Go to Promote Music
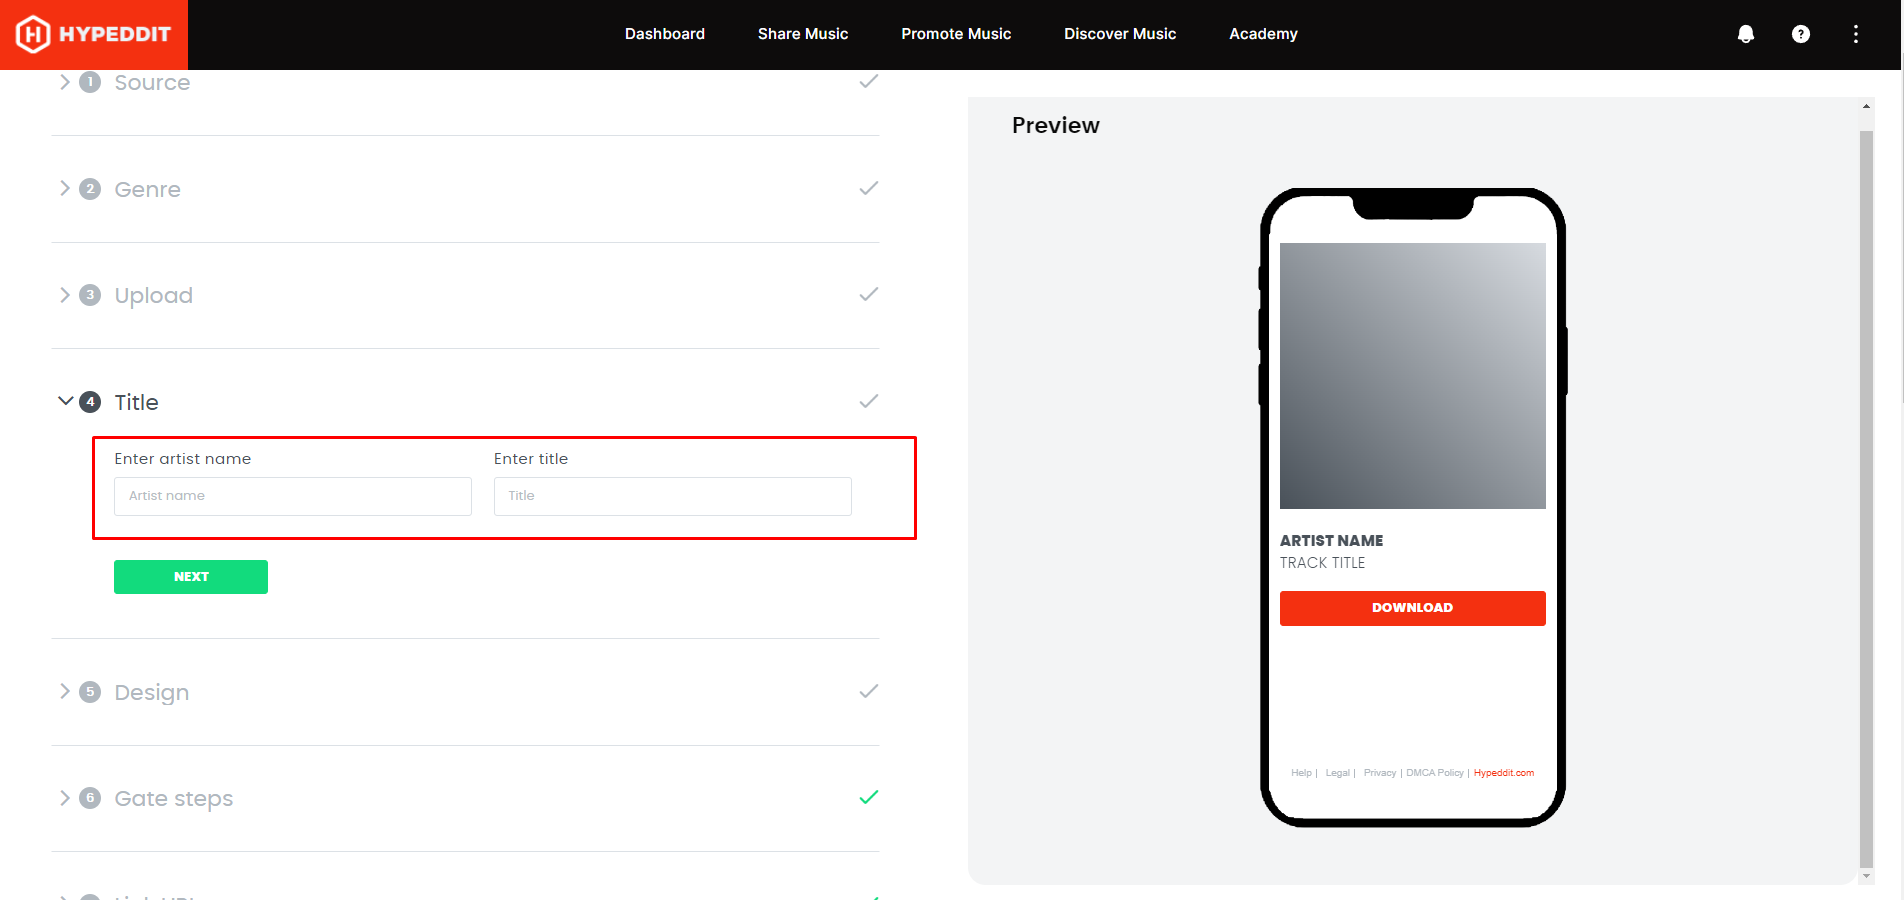This screenshot has width=1904, height=900. 956,34
